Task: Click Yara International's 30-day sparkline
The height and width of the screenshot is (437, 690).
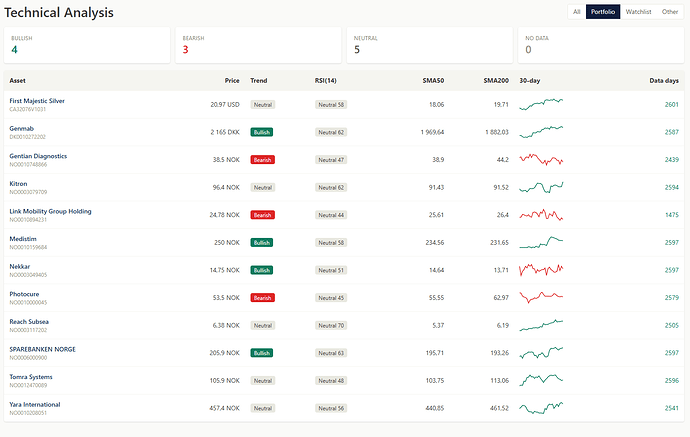Action: coord(541,408)
